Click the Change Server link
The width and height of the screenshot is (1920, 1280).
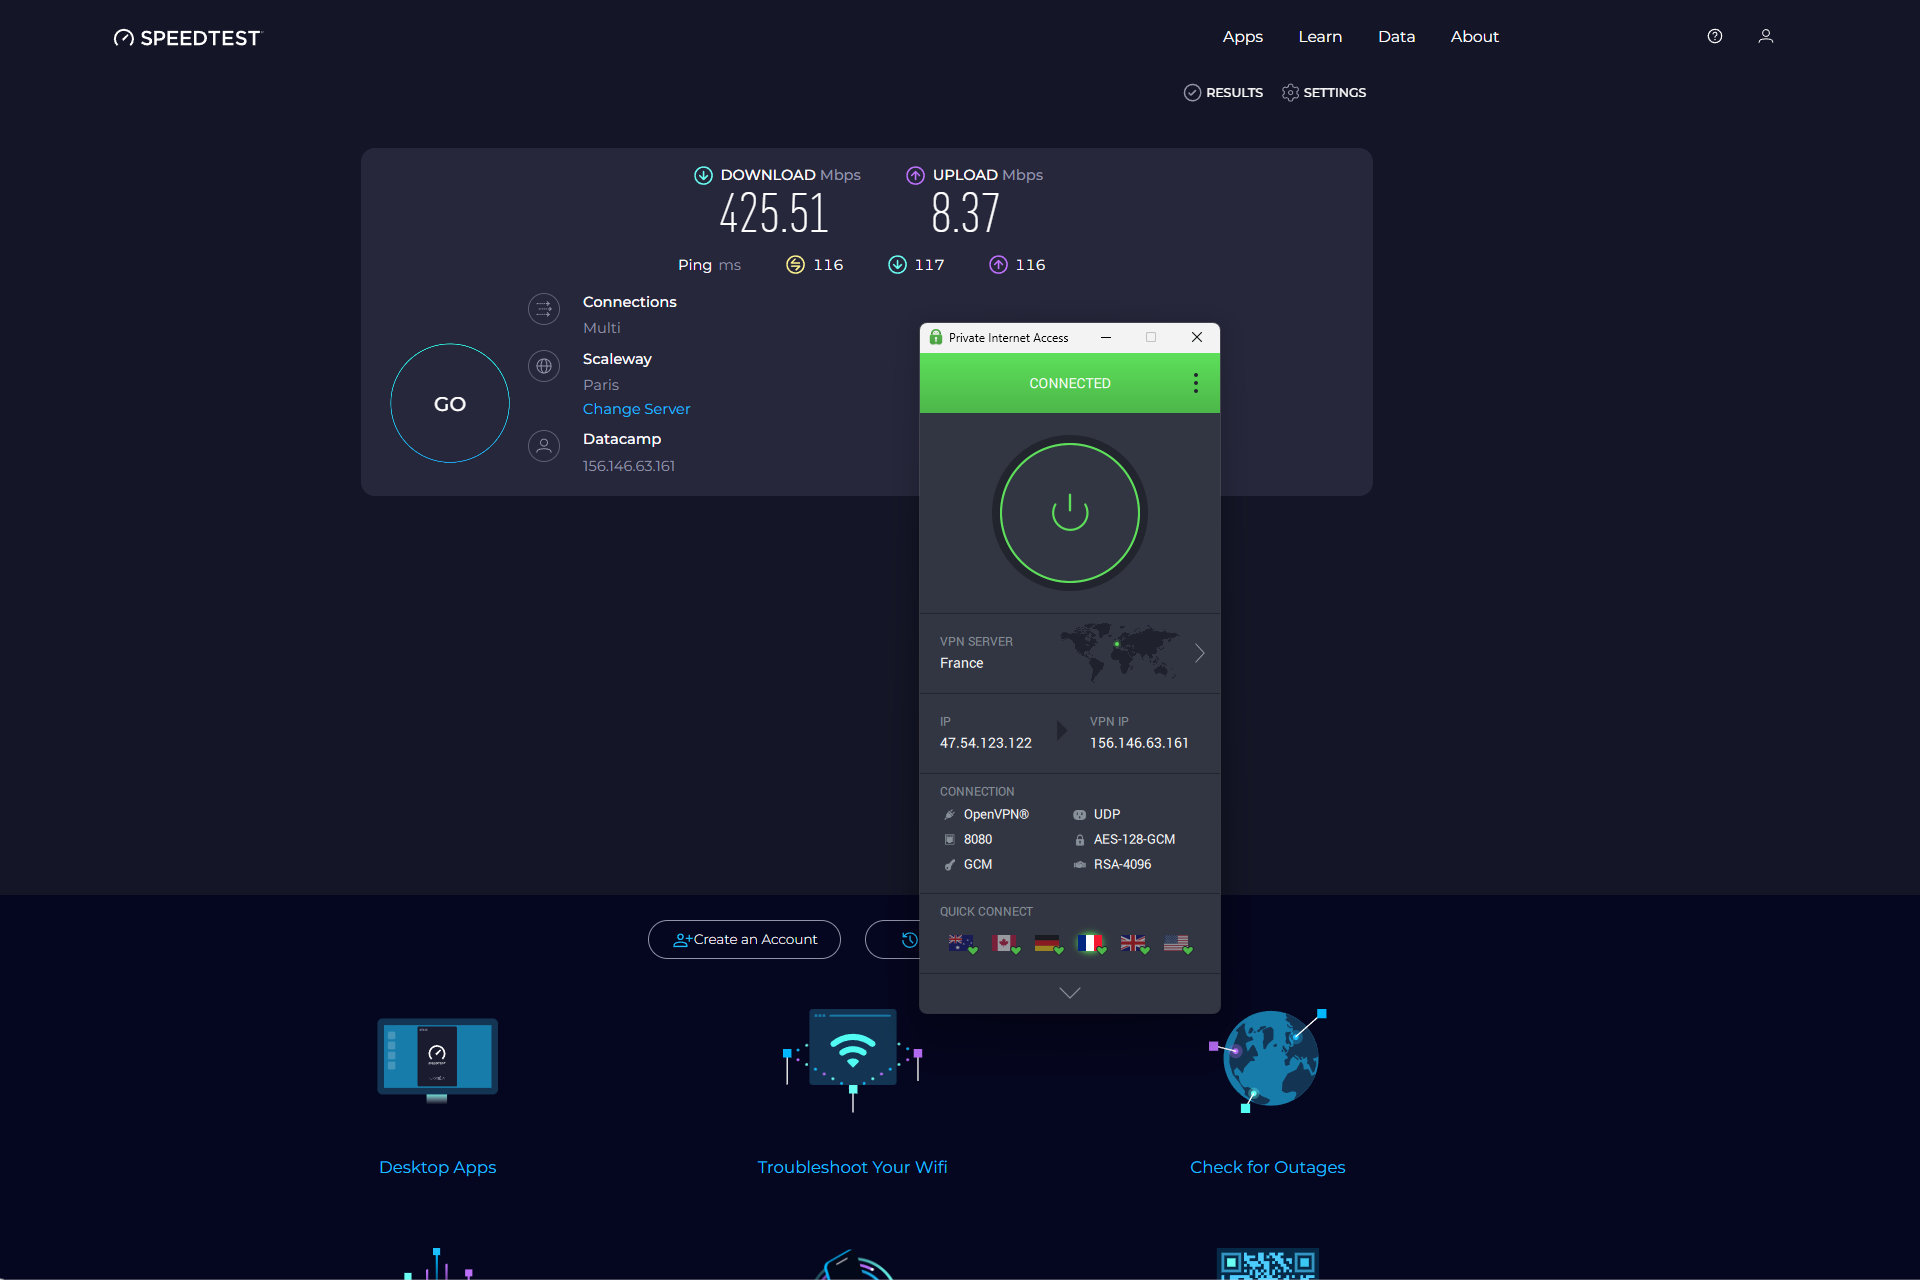[637, 409]
